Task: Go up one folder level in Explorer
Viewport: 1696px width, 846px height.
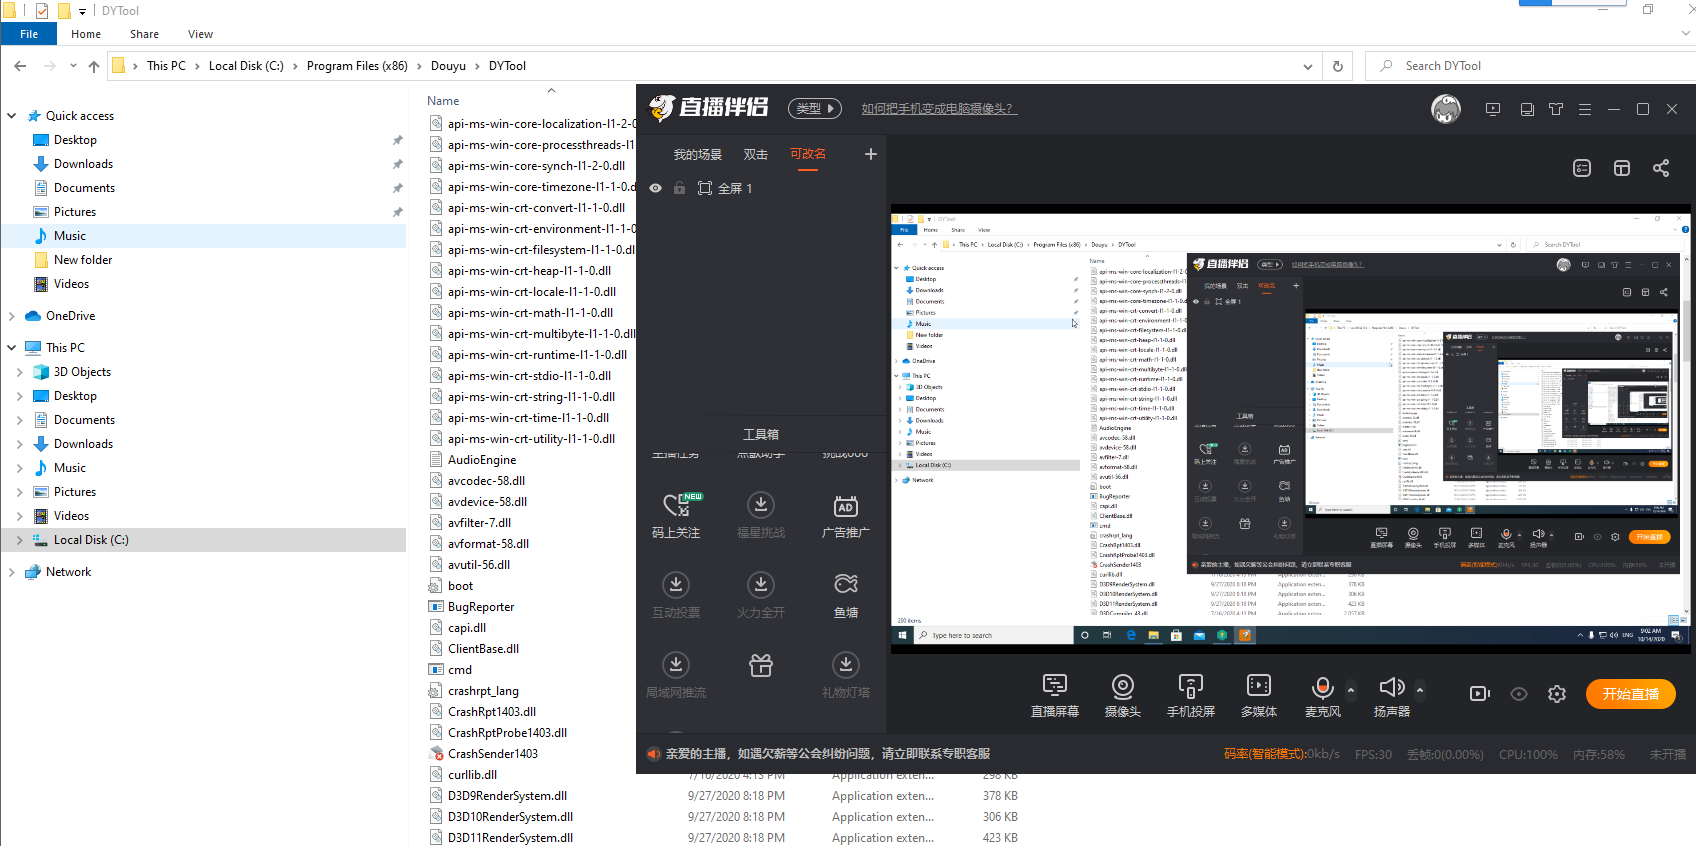Action: 94,66
